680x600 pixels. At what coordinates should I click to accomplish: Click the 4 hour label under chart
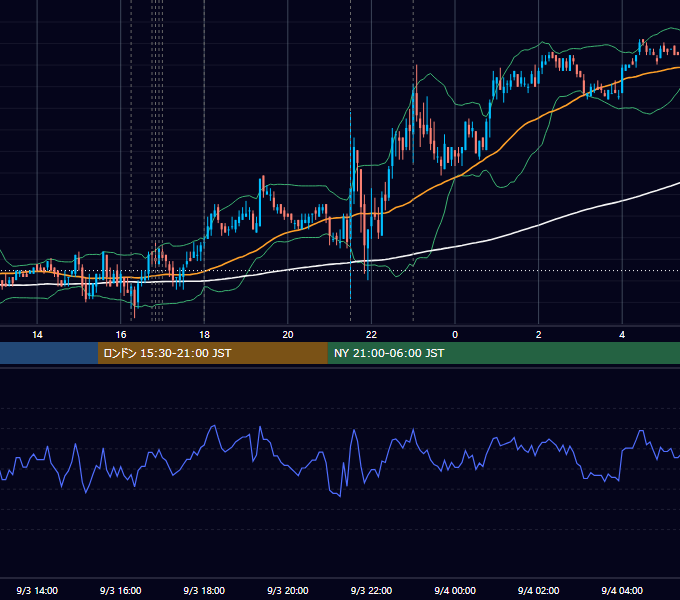[x=622, y=335]
